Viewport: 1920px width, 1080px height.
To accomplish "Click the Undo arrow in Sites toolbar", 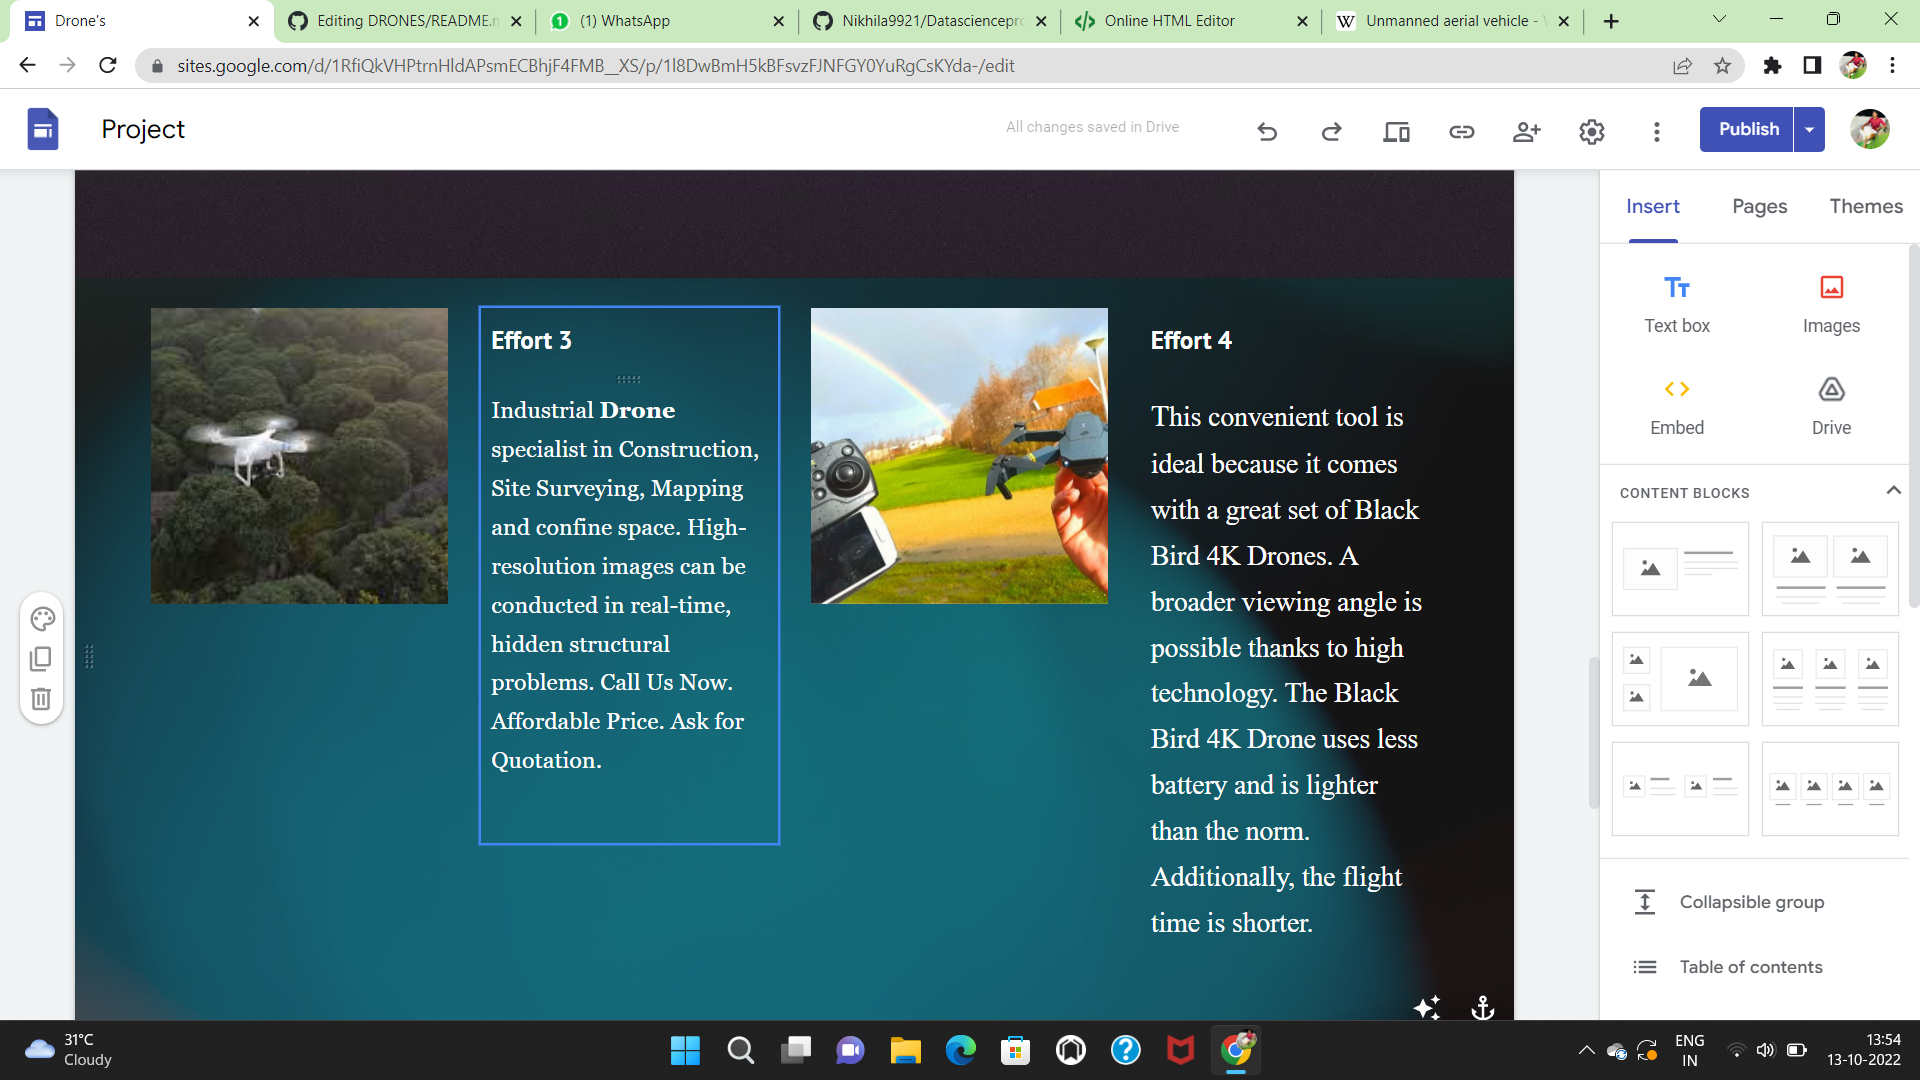I will tap(1267, 131).
